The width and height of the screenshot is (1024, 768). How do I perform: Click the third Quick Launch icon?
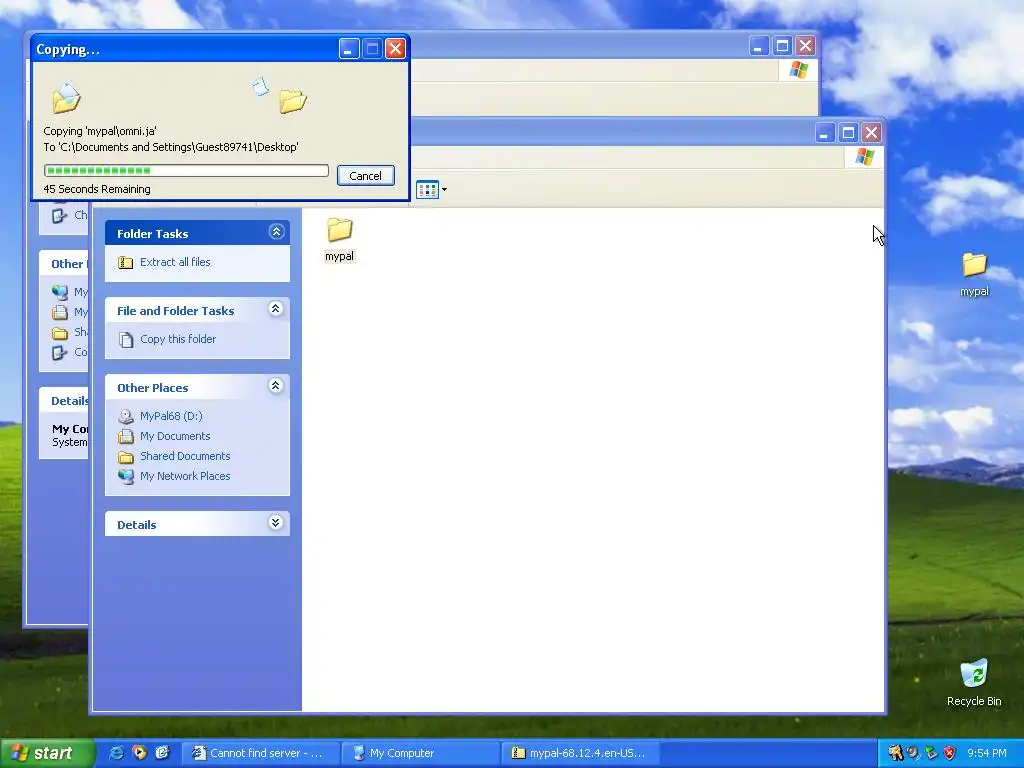162,753
